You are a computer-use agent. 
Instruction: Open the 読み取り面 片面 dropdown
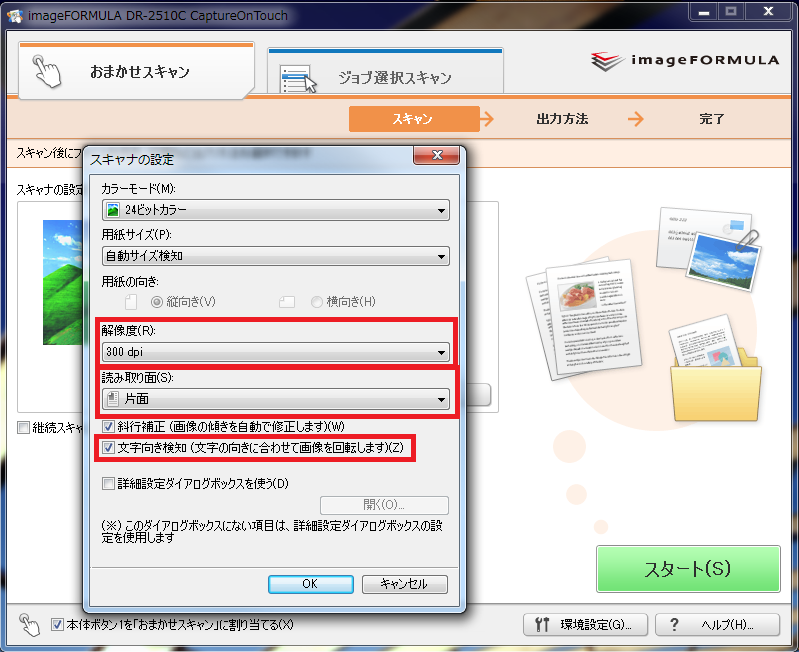point(276,399)
